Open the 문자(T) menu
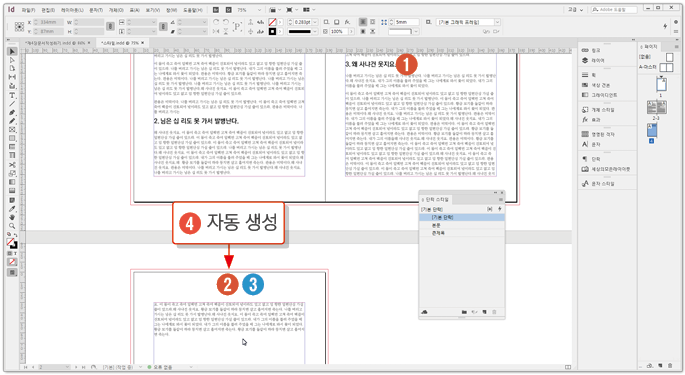Screen dimensions: 685x375 tap(96, 10)
